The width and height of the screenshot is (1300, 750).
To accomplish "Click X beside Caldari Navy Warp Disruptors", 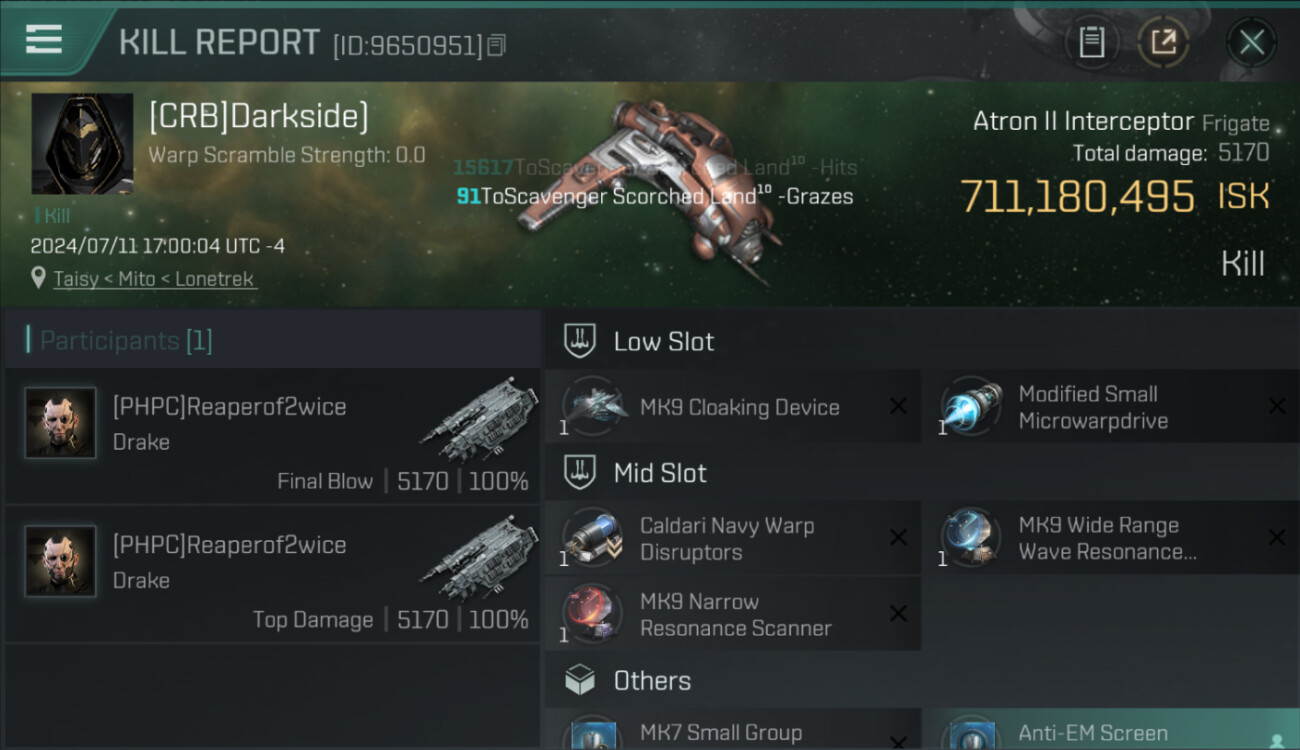I will 898,538.
